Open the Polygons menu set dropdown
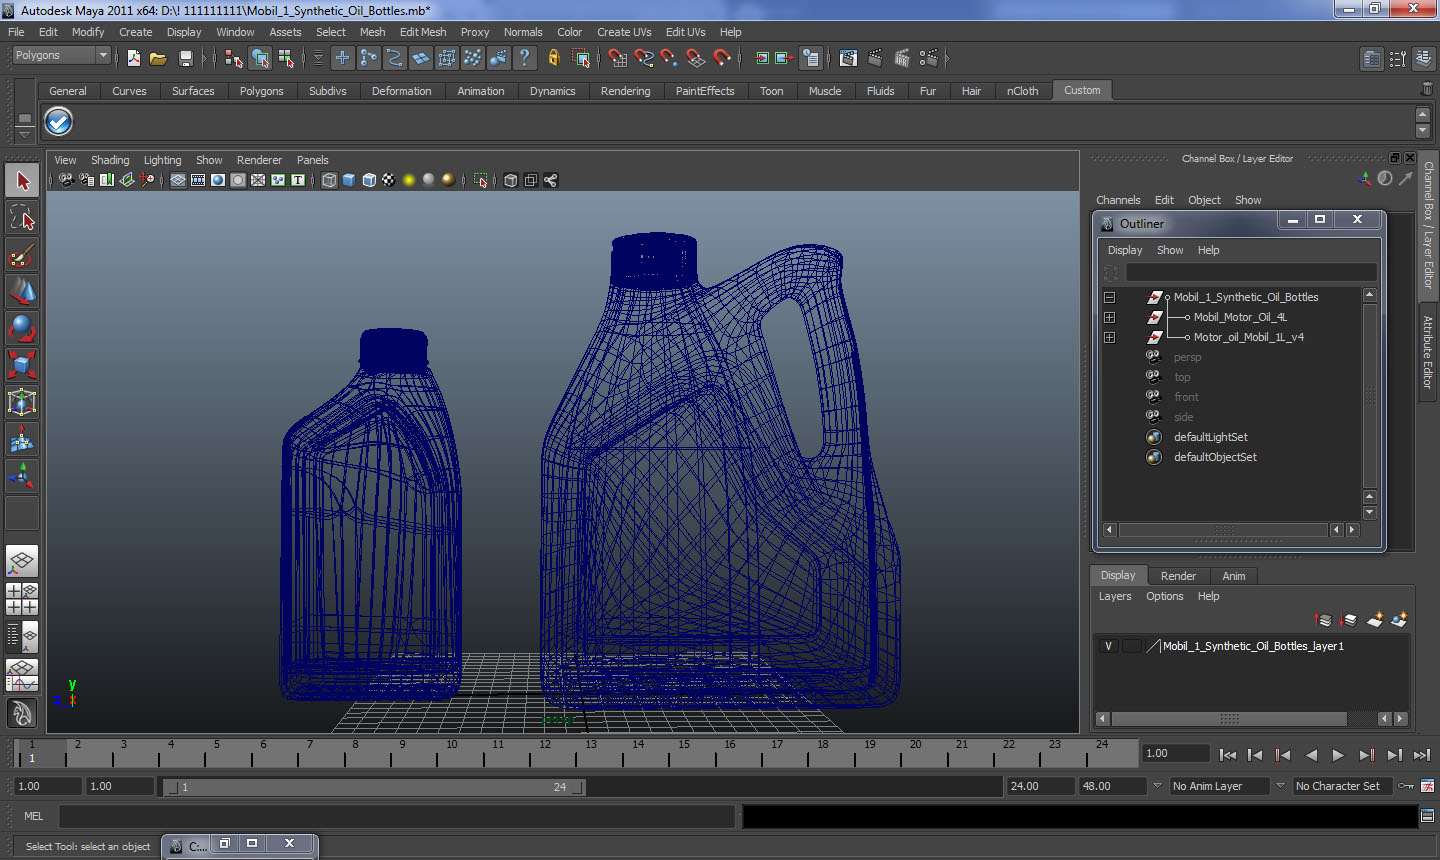The image size is (1440, 860). [61, 56]
